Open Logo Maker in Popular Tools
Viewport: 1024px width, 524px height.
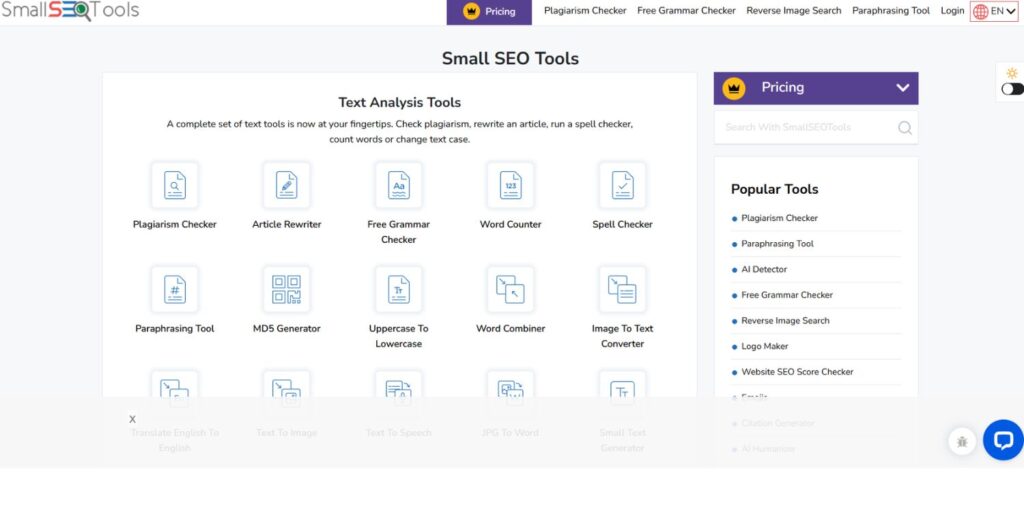[x=765, y=346]
